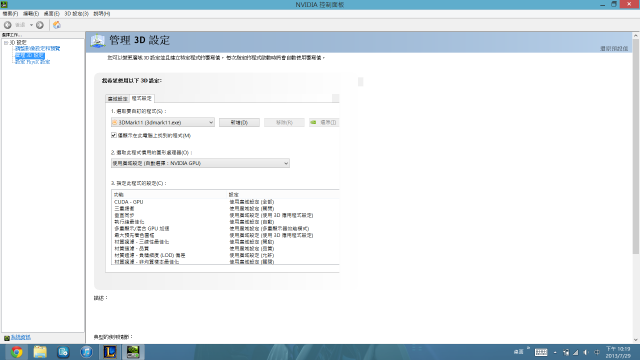The width and height of the screenshot is (640, 360).
Task: Collapse the 3D 設定 tree node
Action: coord(6,42)
